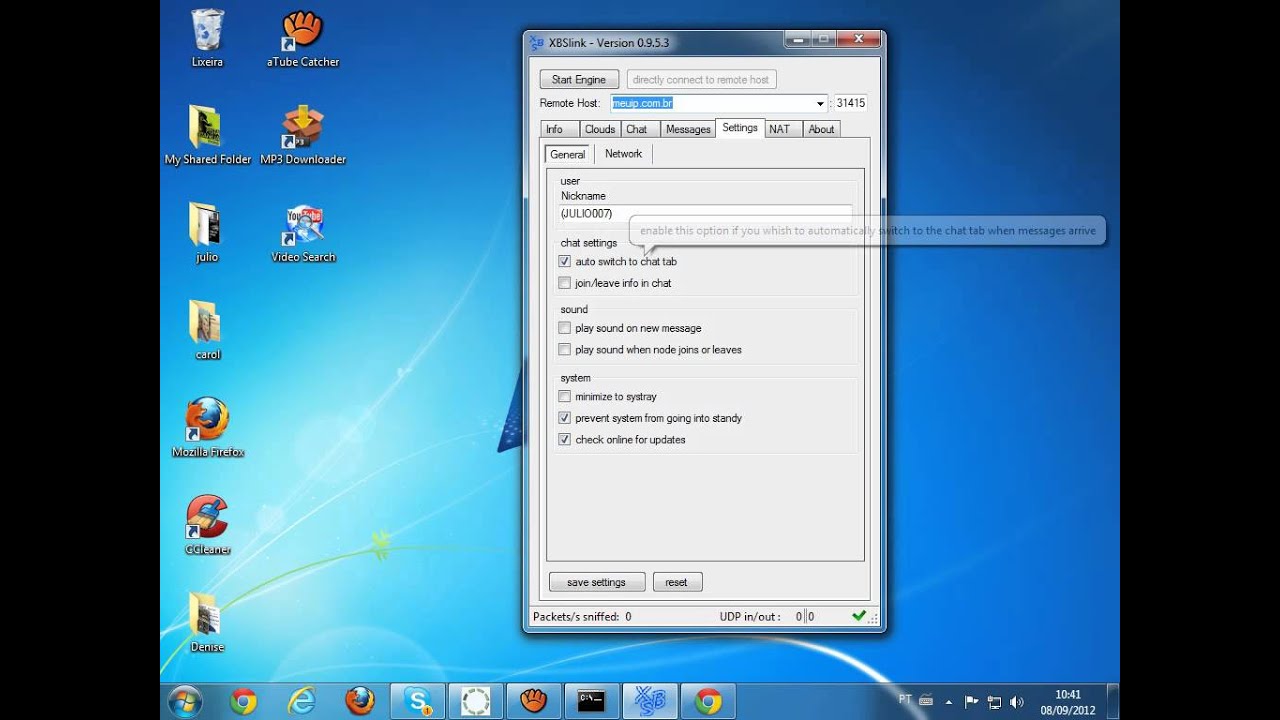Switch to the About tab
Screen dimensions: 1280x720
tap(821, 129)
